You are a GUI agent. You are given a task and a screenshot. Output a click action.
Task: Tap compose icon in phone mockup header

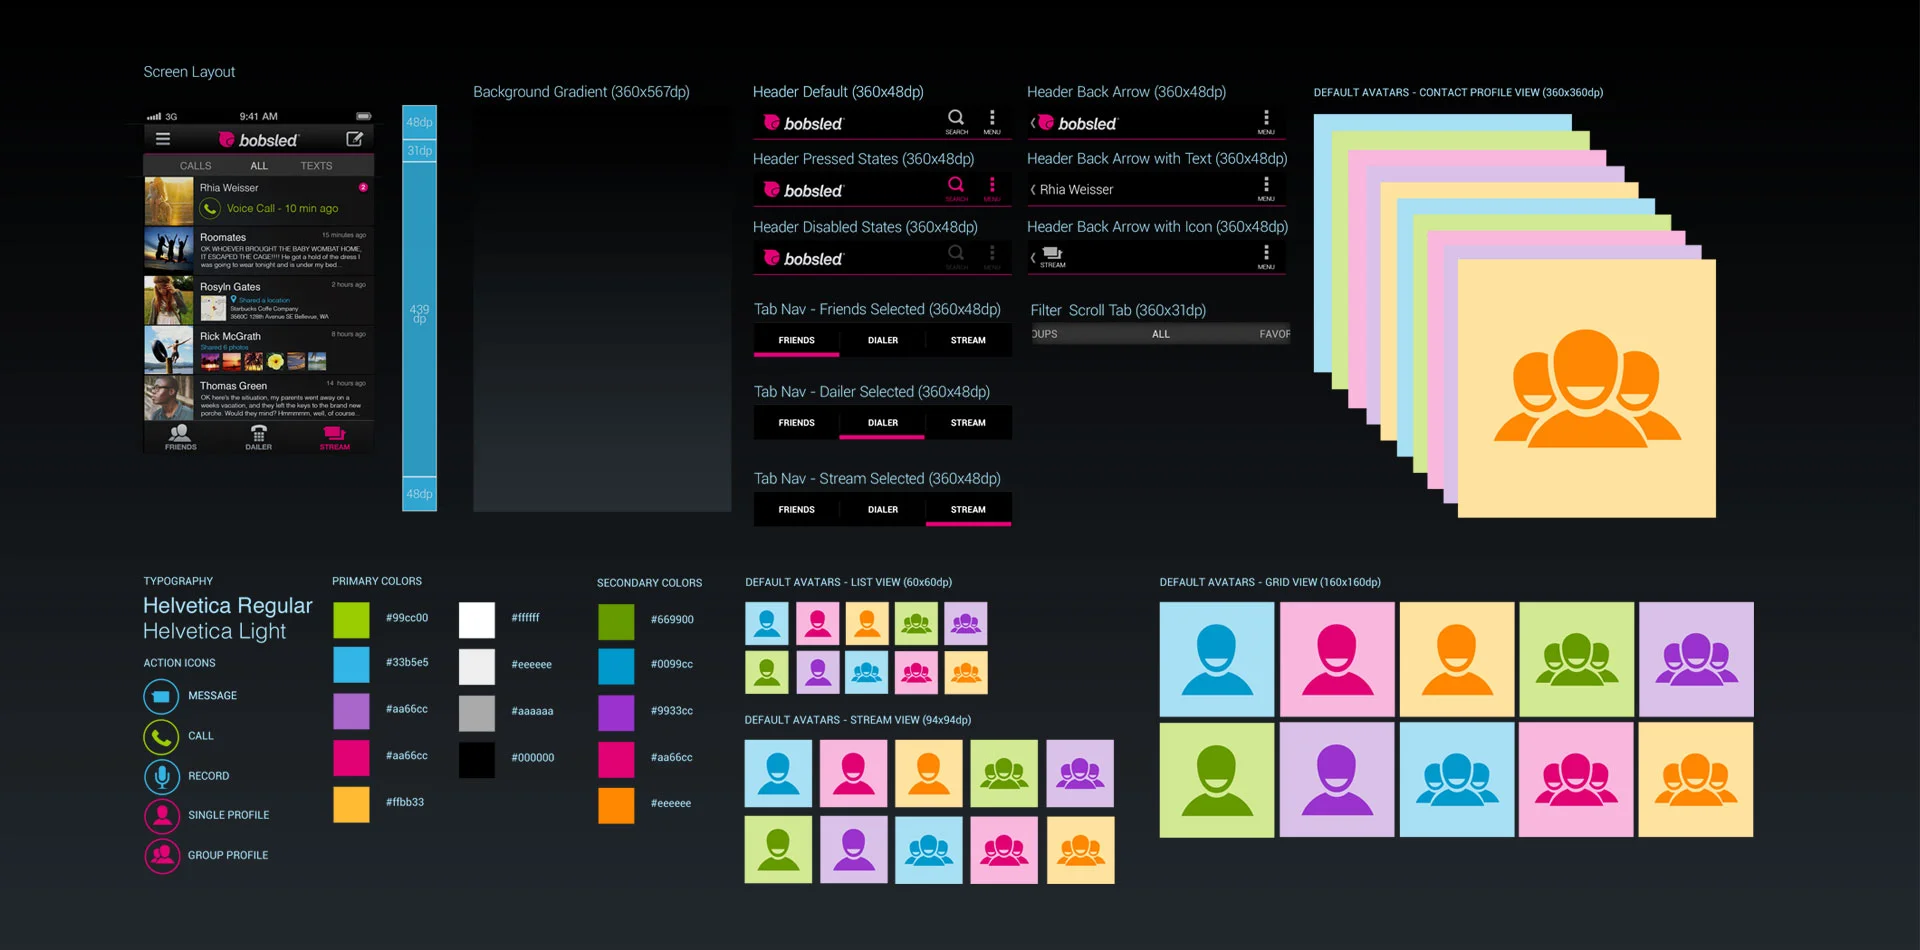[354, 139]
